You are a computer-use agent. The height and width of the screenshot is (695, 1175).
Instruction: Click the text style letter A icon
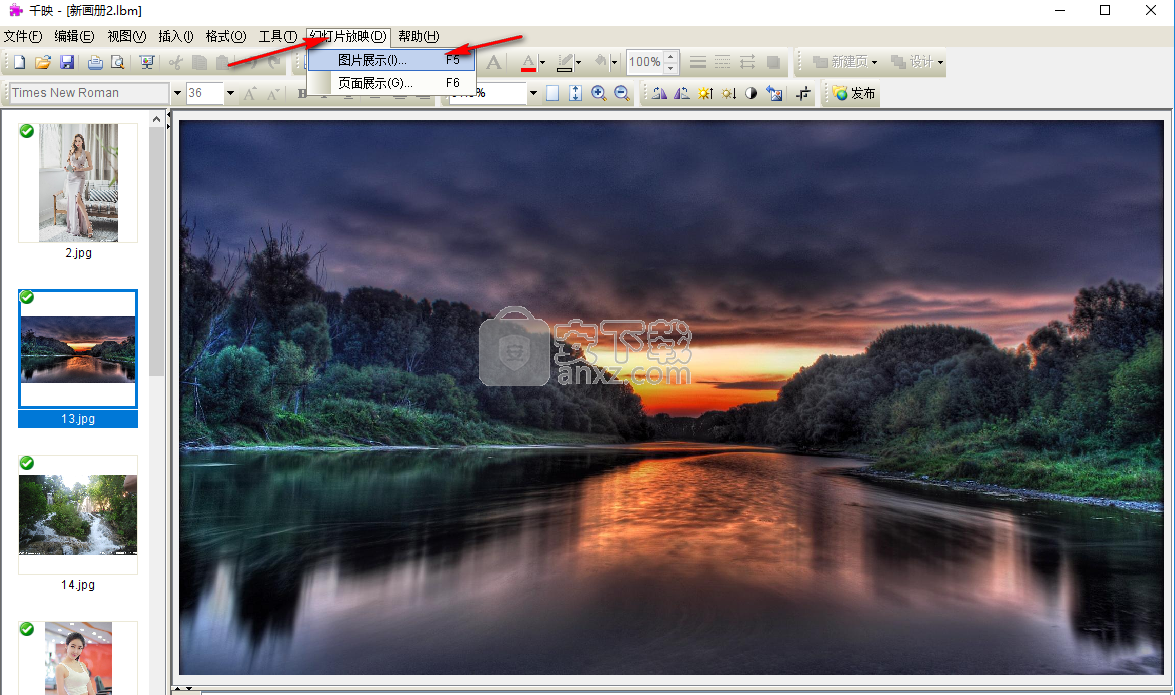493,62
